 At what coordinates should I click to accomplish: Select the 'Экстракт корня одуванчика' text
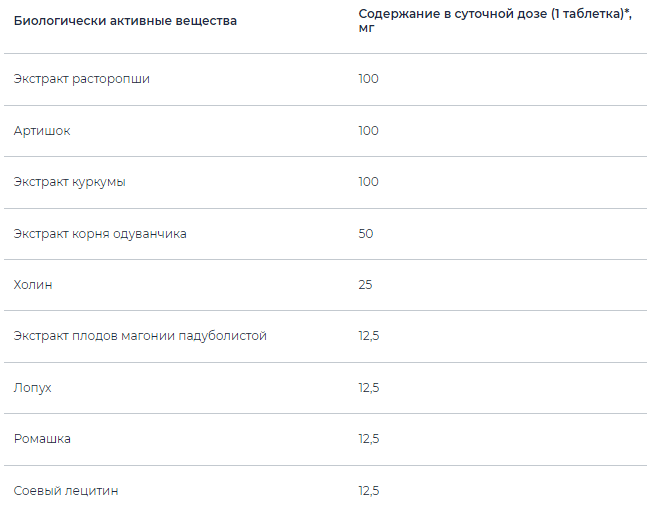tap(100, 233)
